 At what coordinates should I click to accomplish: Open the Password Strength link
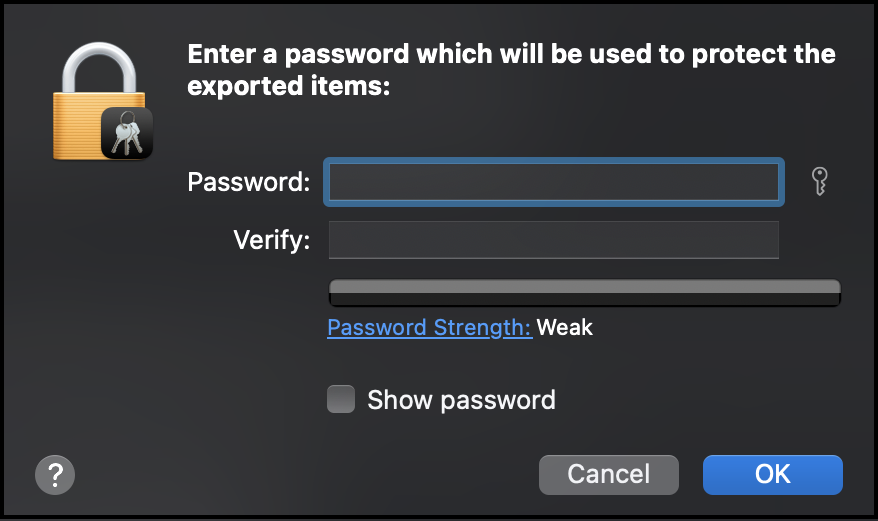pos(429,327)
